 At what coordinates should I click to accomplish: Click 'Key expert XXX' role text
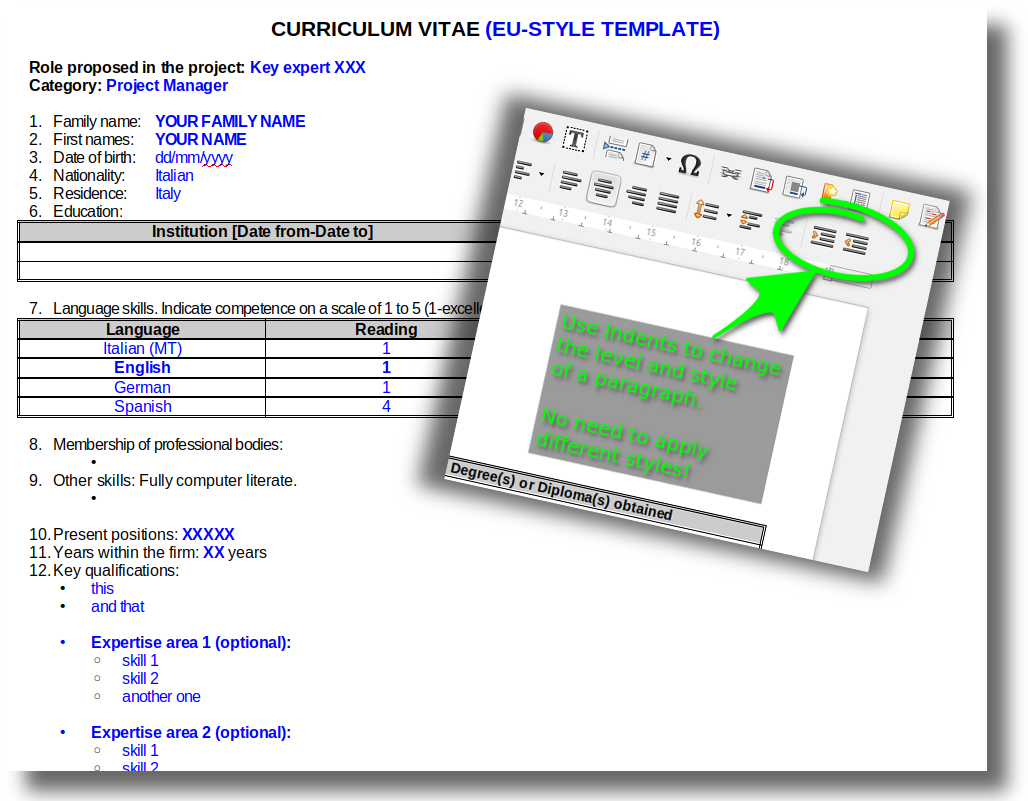[307, 68]
